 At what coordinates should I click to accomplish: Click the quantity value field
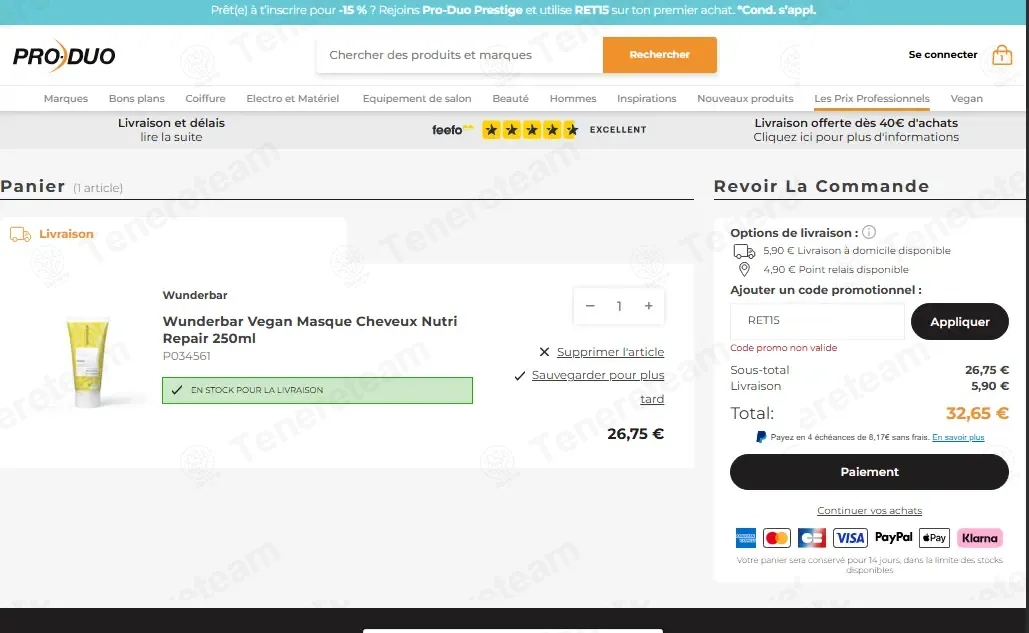pos(619,306)
